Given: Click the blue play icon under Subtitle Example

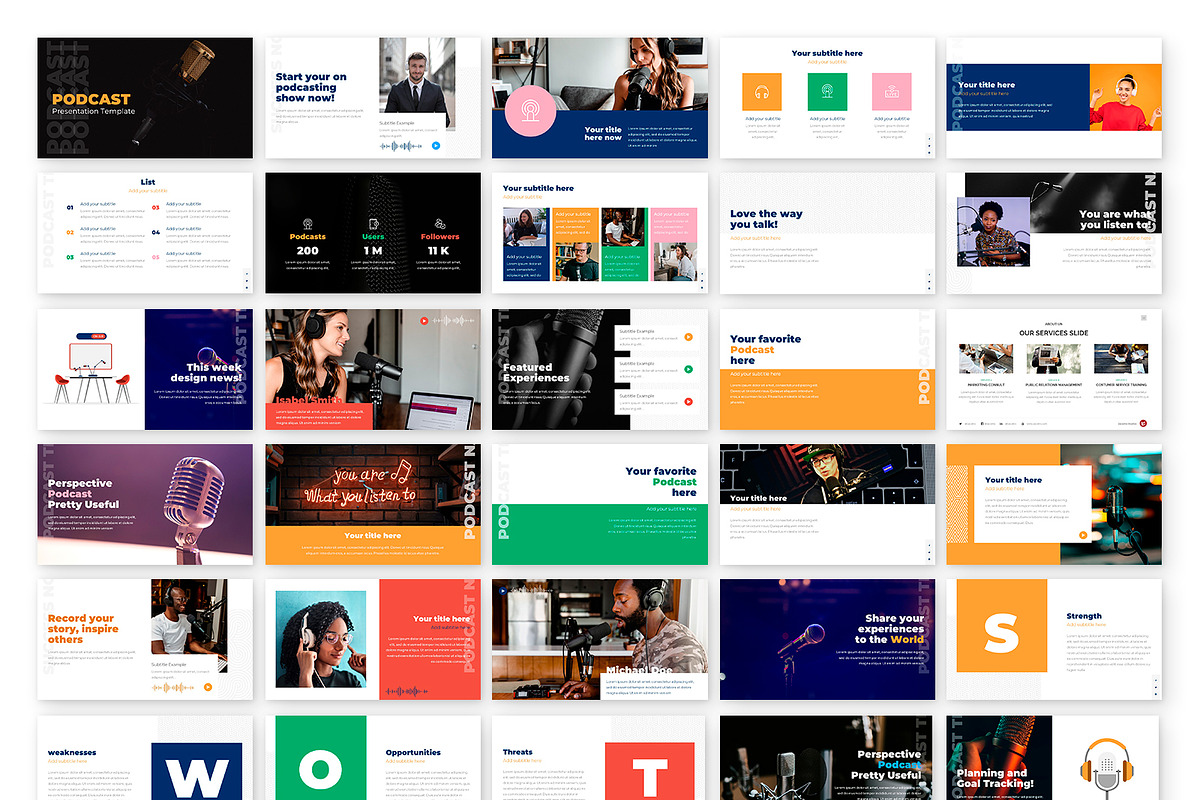Looking at the screenshot, I should (x=435, y=146).
